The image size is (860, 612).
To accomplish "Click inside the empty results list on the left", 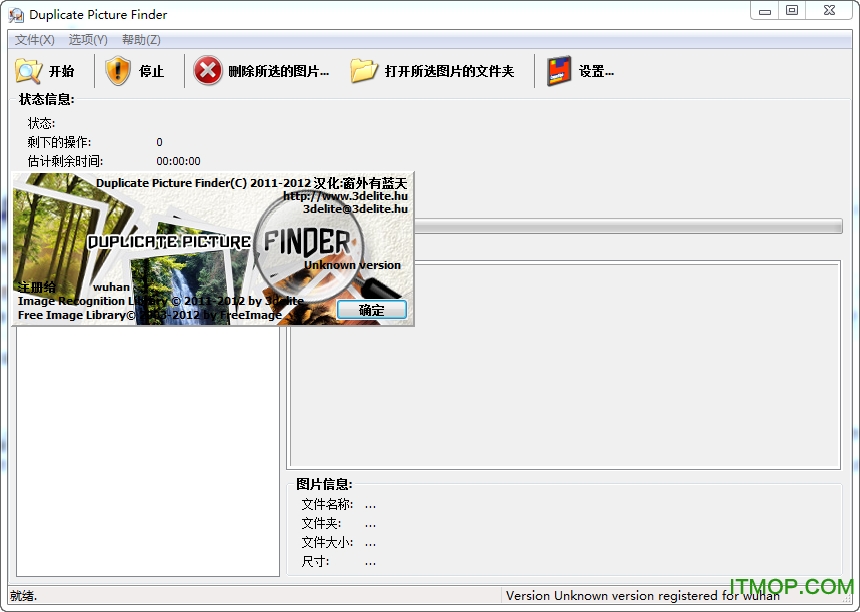I will tap(147, 450).
